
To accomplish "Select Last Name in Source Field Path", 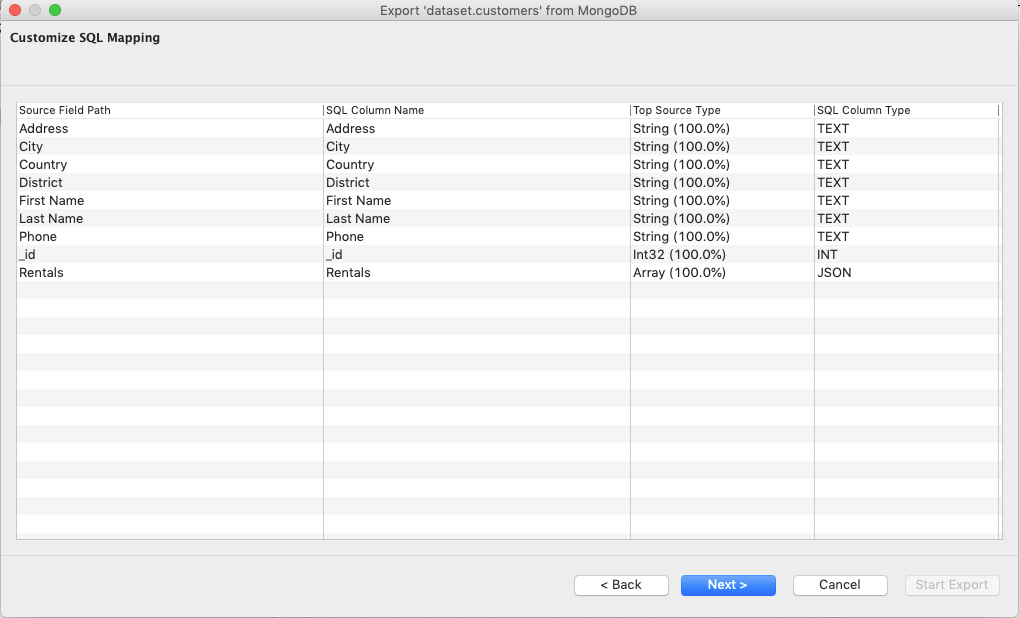I will point(170,219).
